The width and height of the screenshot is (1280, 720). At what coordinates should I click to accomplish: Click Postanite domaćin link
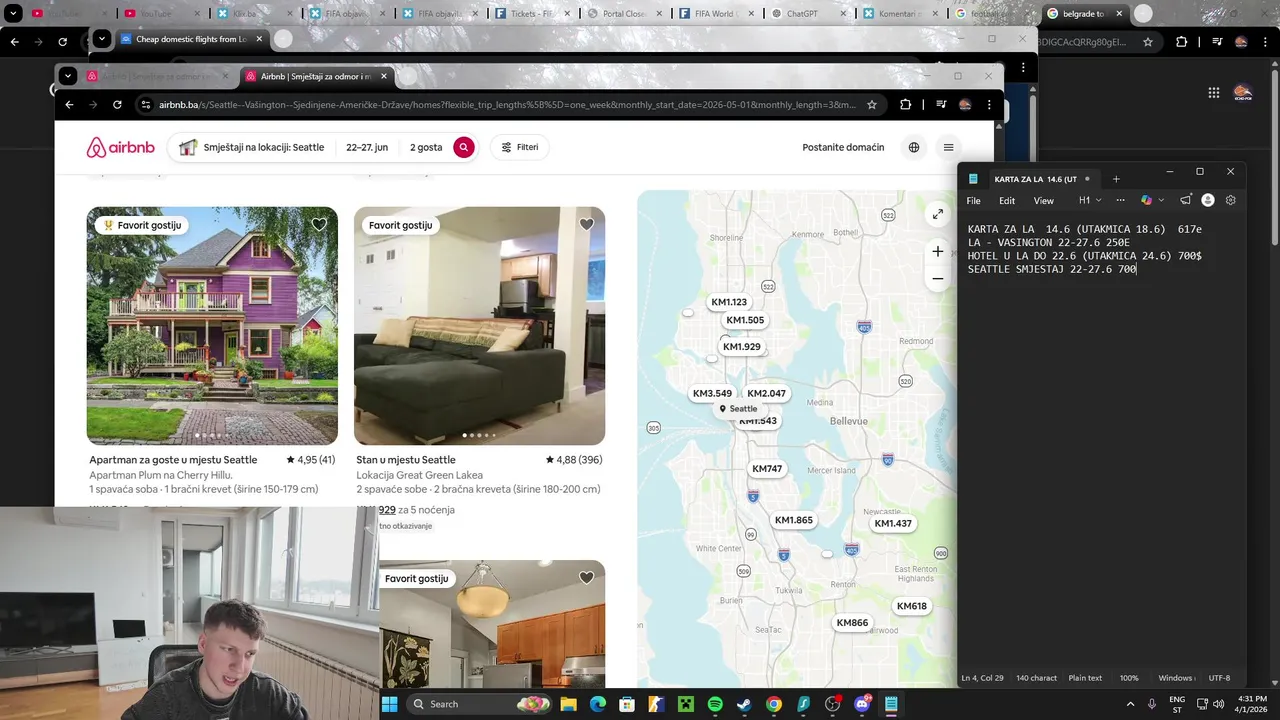point(843,147)
